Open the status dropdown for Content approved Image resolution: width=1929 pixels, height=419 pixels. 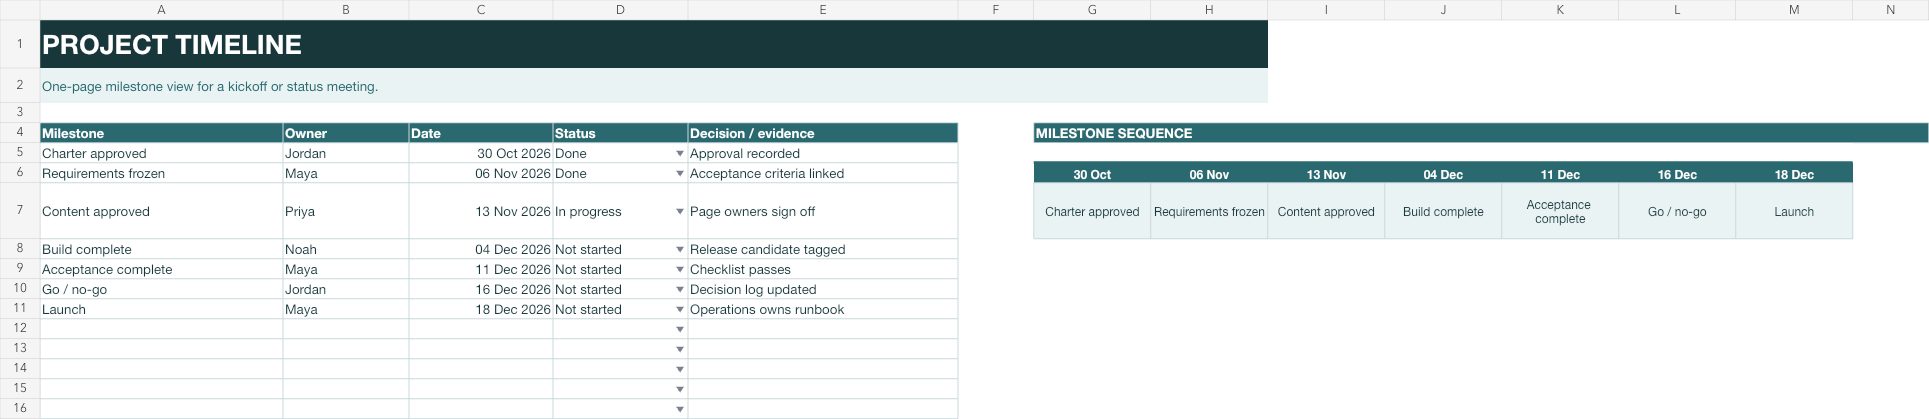coord(680,212)
